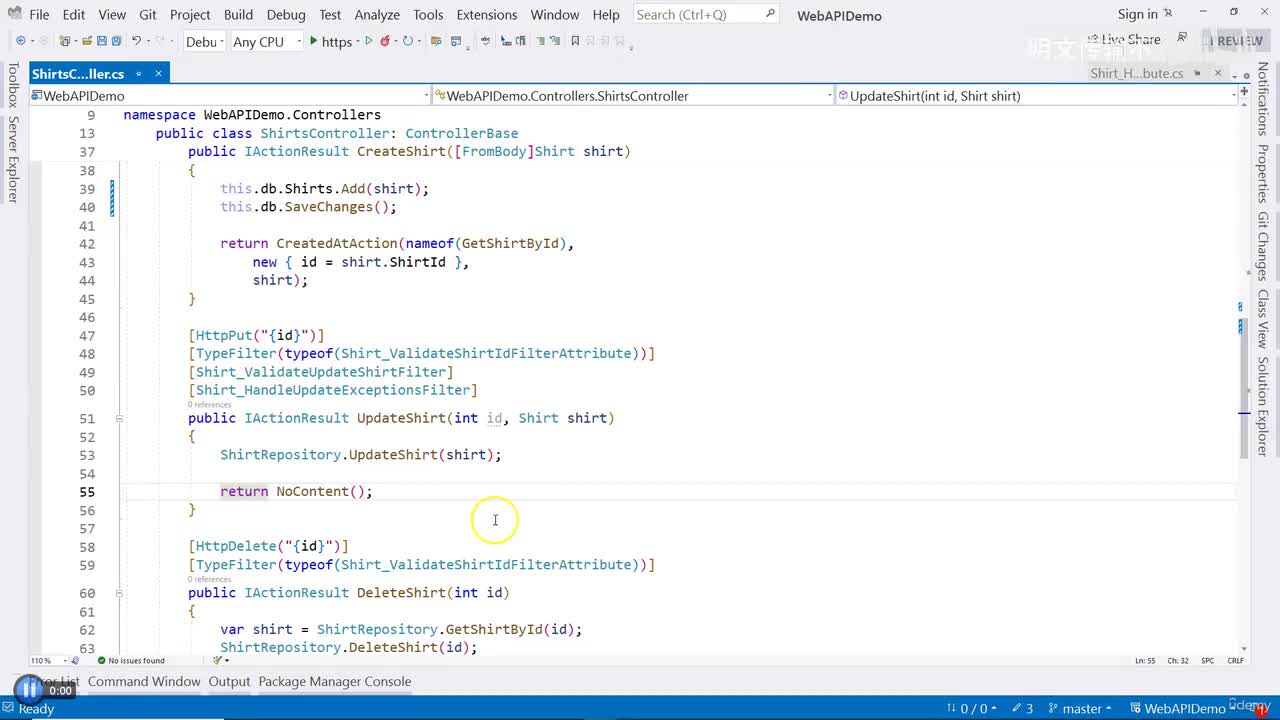
Task: Open the Git menu
Action: (148, 14)
